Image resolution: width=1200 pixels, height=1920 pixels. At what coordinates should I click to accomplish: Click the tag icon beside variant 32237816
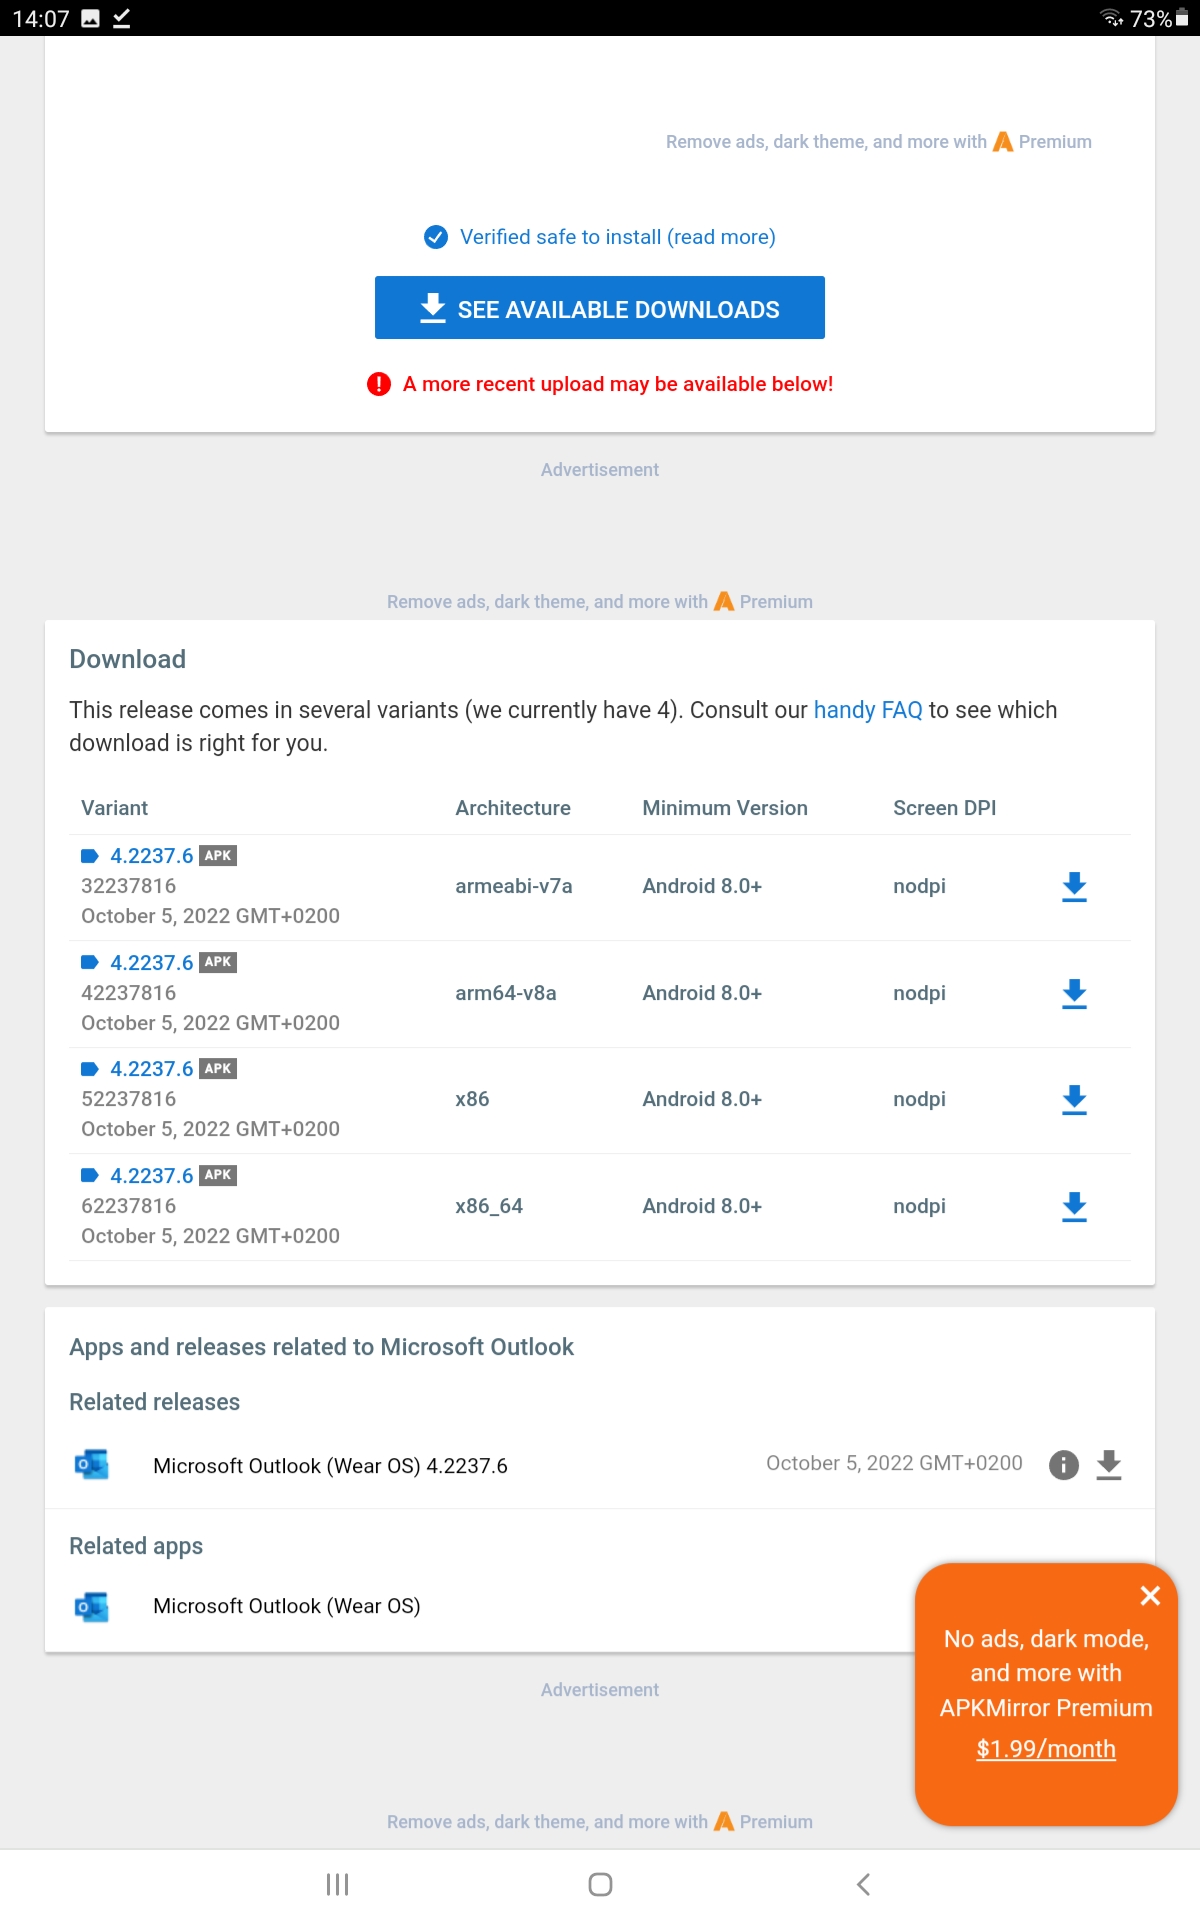pyautogui.click(x=90, y=856)
